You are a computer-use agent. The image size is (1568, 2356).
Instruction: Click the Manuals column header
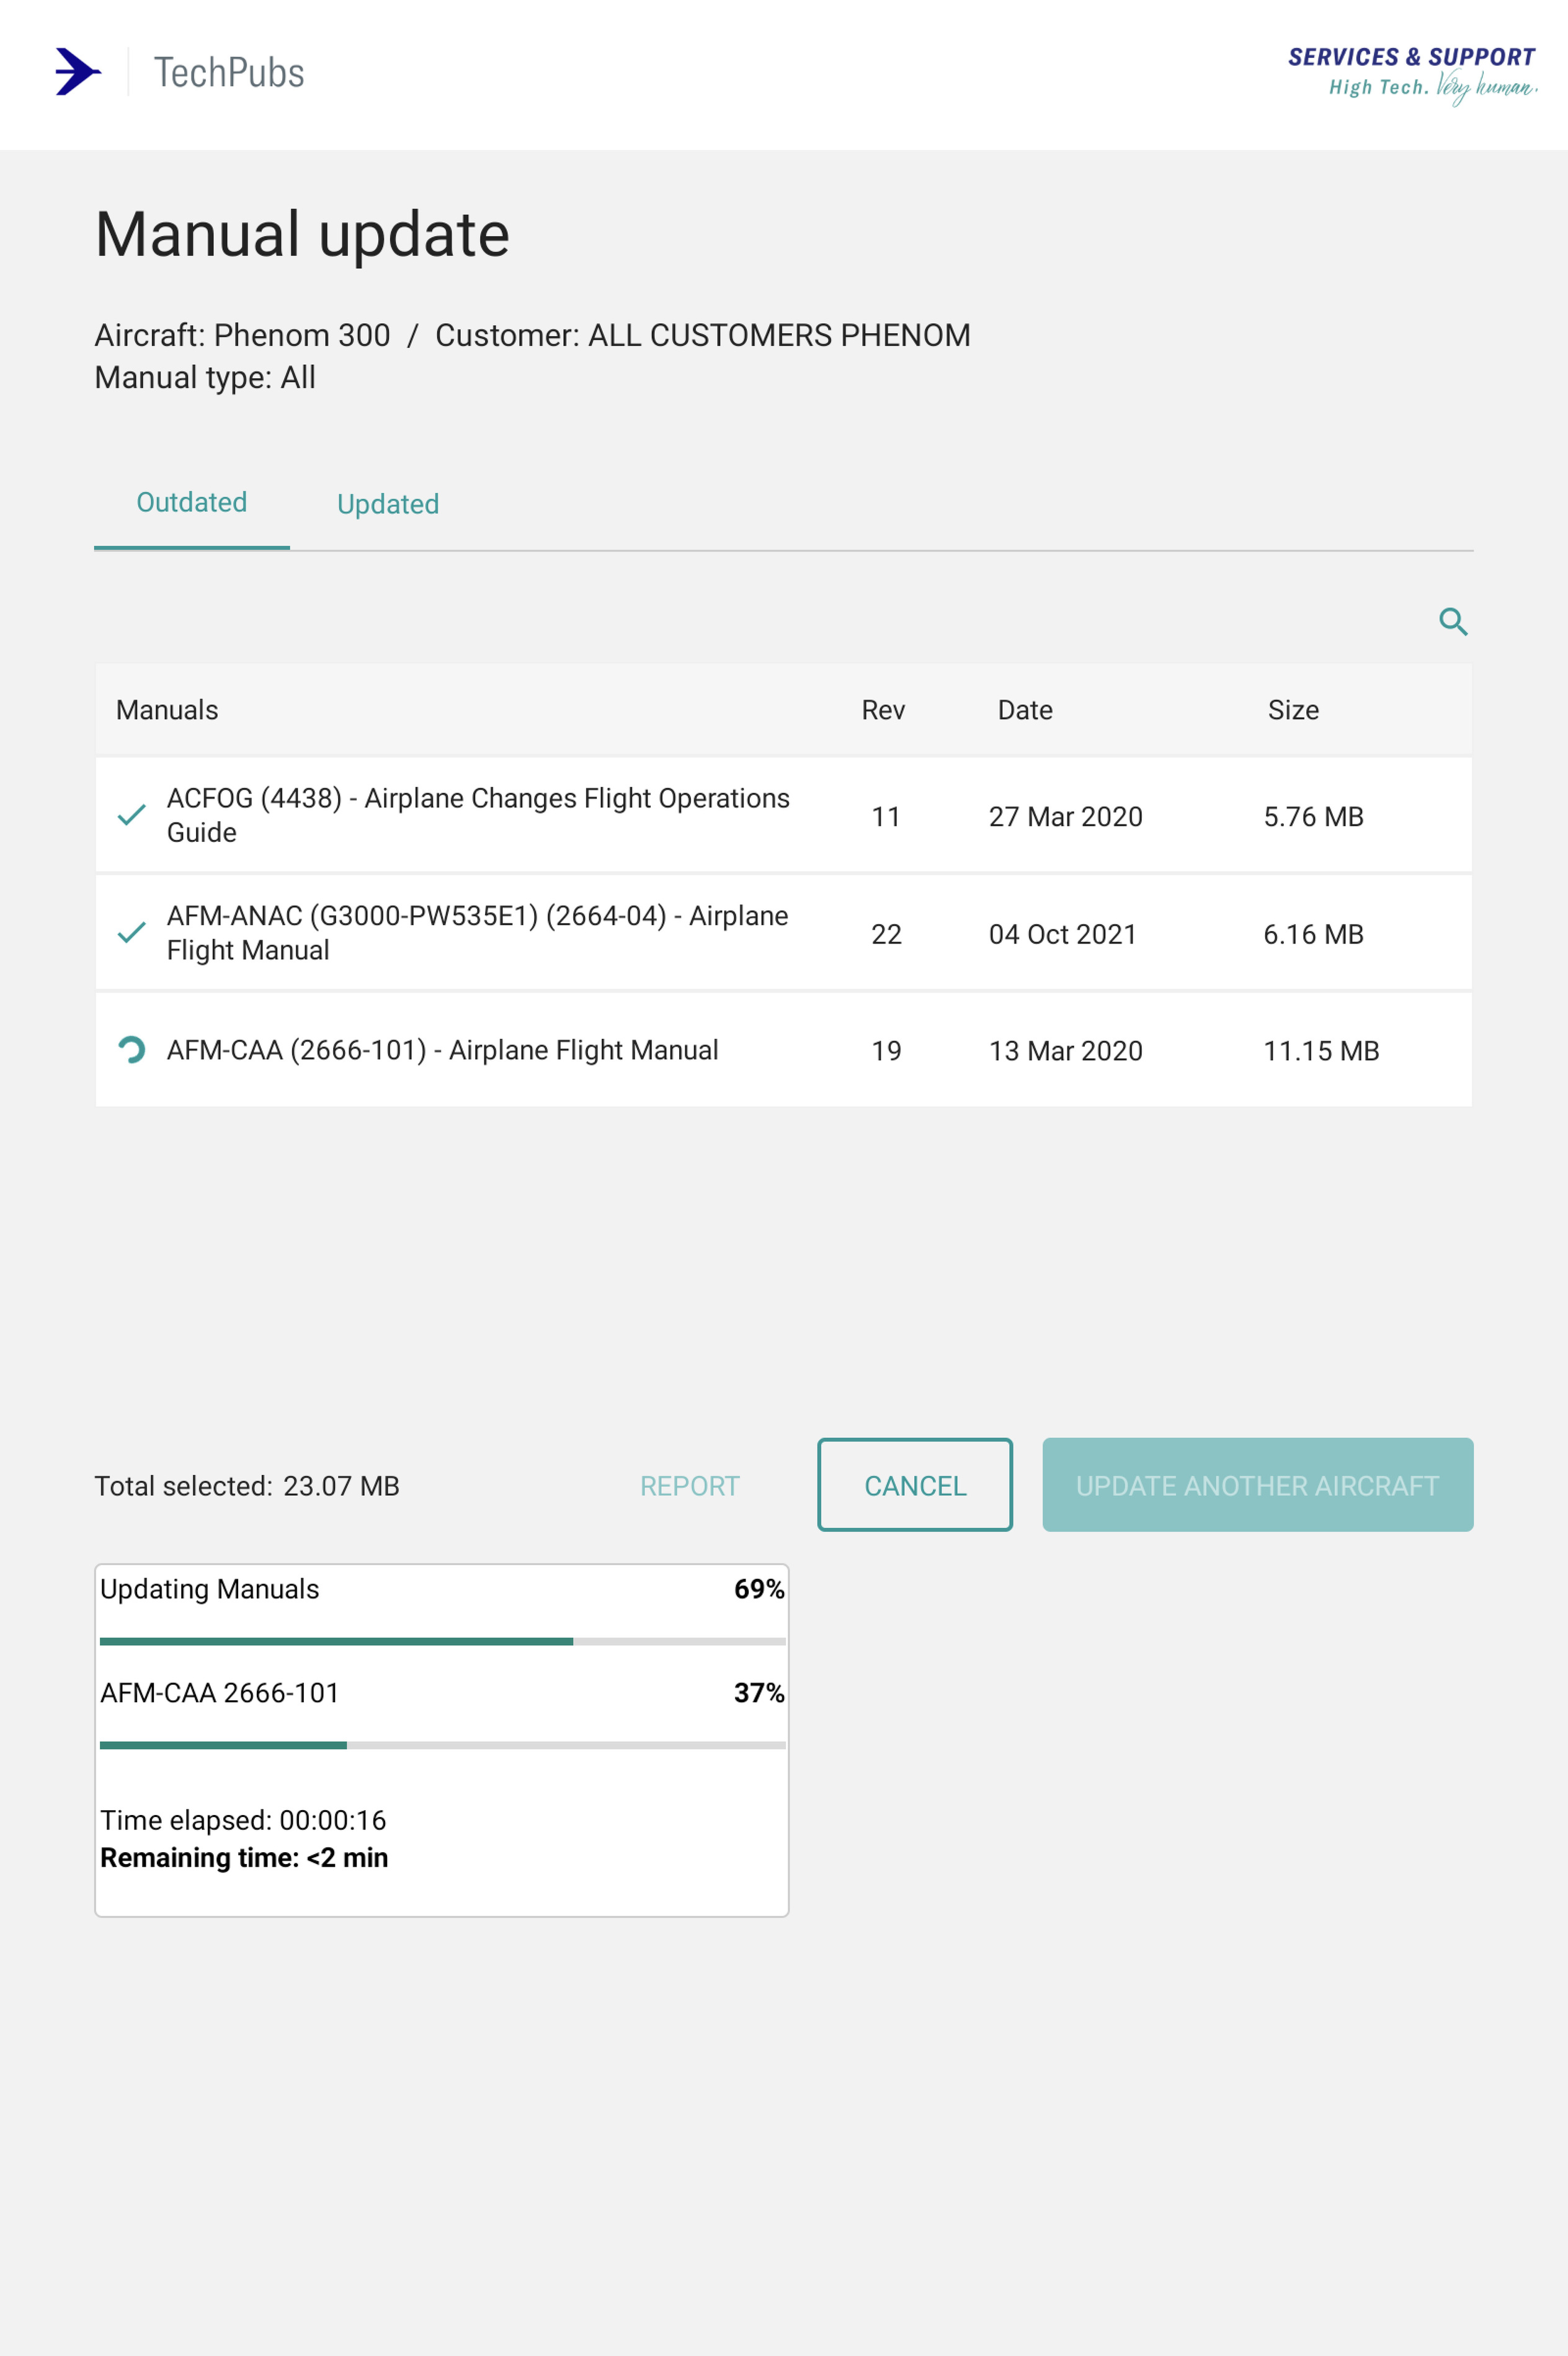(x=167, y=710)
